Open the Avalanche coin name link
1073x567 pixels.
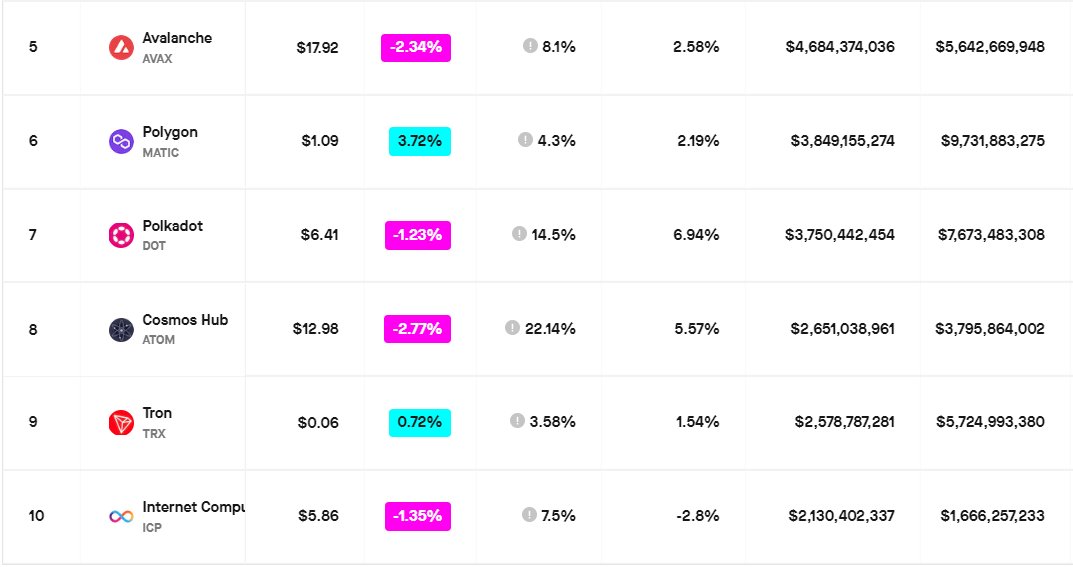[177, 38]
